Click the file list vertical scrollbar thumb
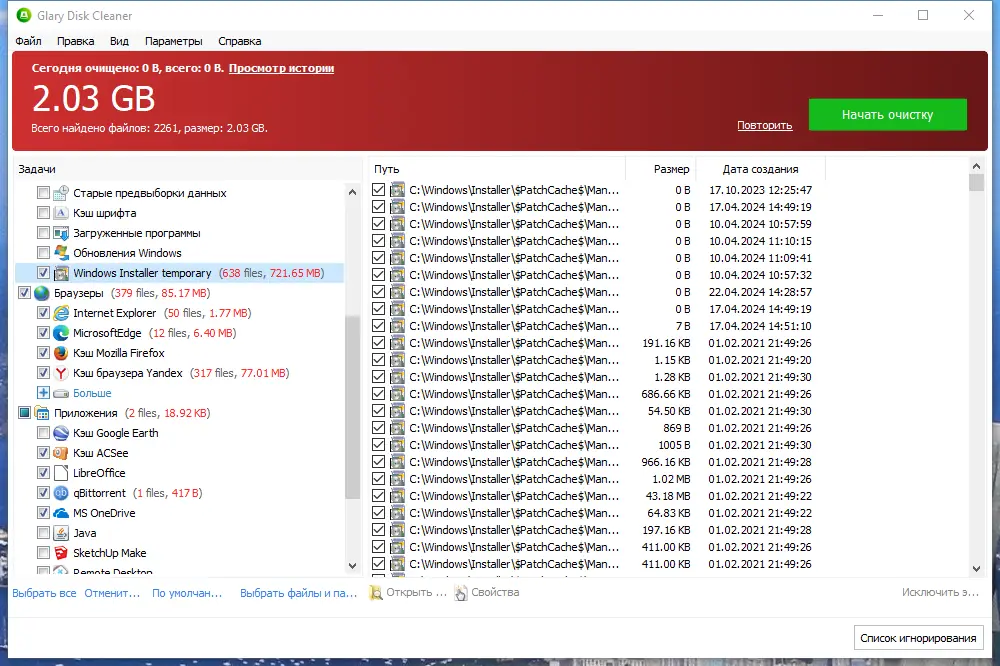1000x666 pixels. pyautogui.click(x=976, y=183)
